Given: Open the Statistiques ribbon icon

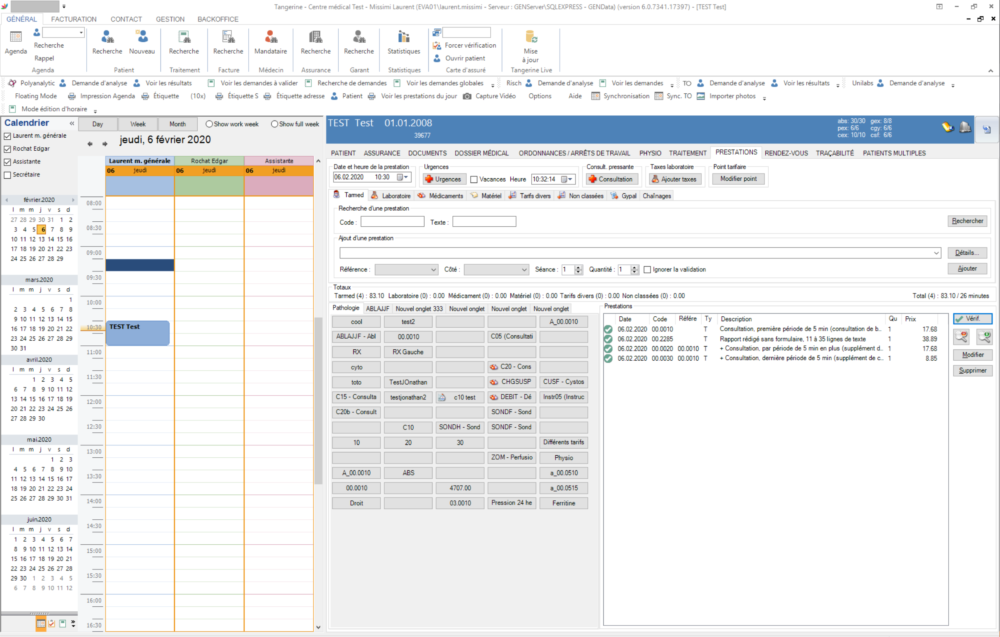Looking at the screenshot, I should click(x=404, y=37).
